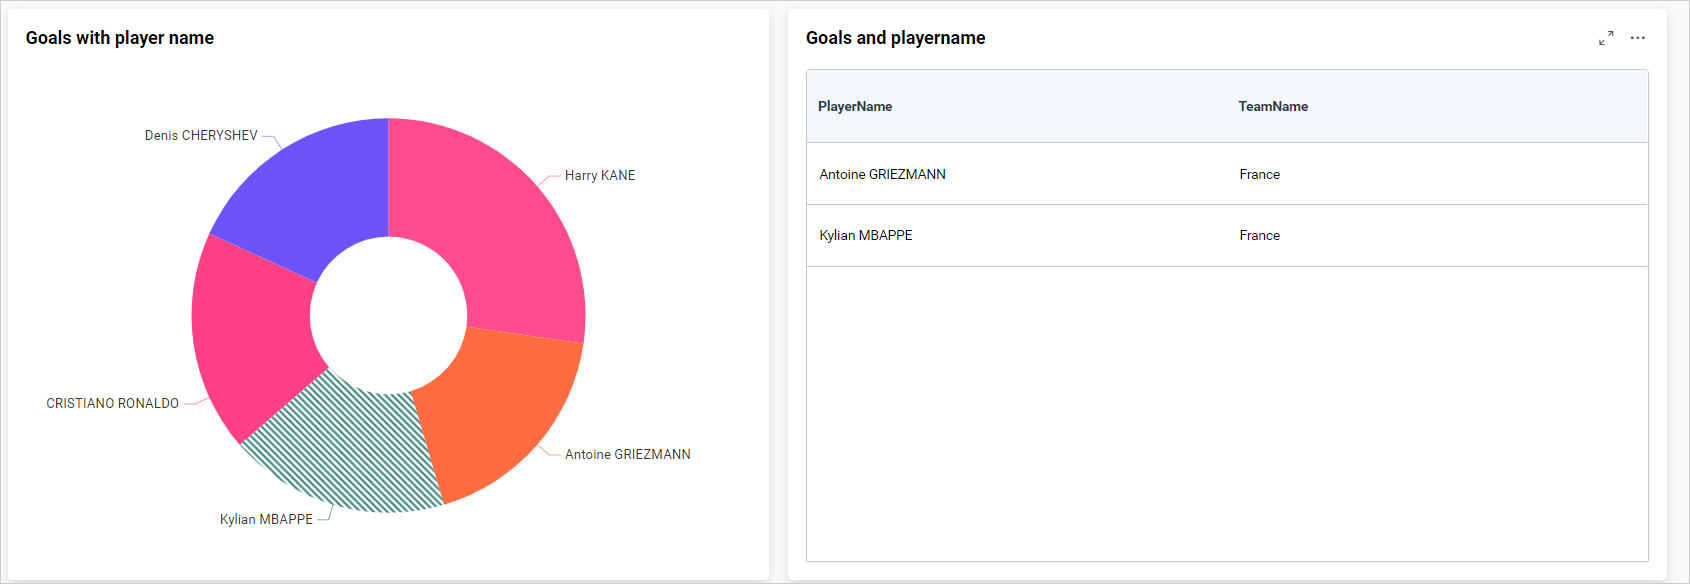
Task: Click the Denis CHERYSHEV data label
Action: [x=201, y=135]
